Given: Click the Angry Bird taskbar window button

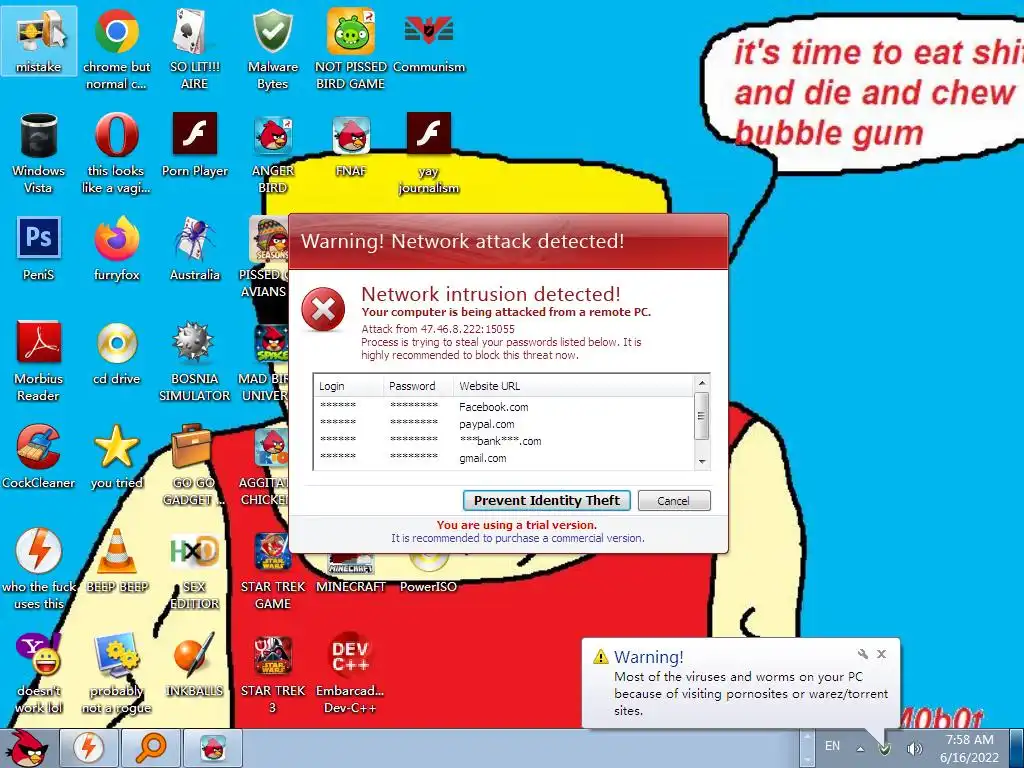Looking at the screenshot, I should click(x=213, y=748).
